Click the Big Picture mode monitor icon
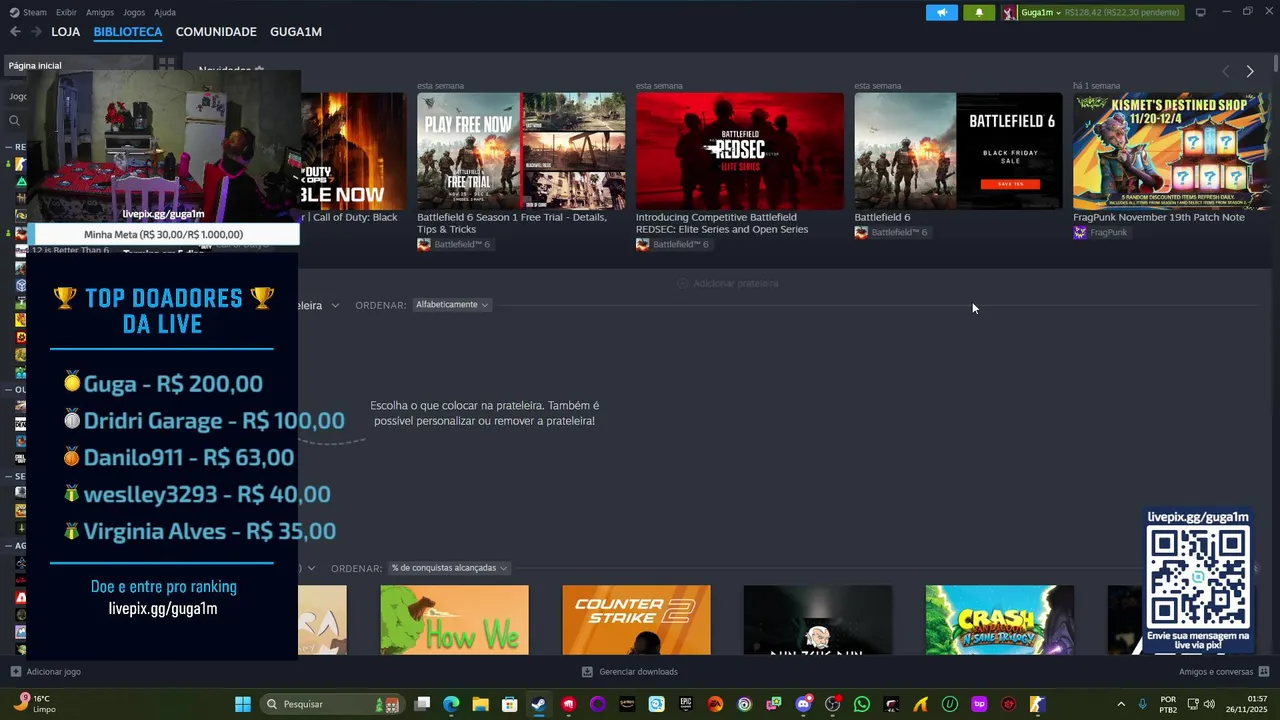1280x720 pixels. [x=1201, y=12]
